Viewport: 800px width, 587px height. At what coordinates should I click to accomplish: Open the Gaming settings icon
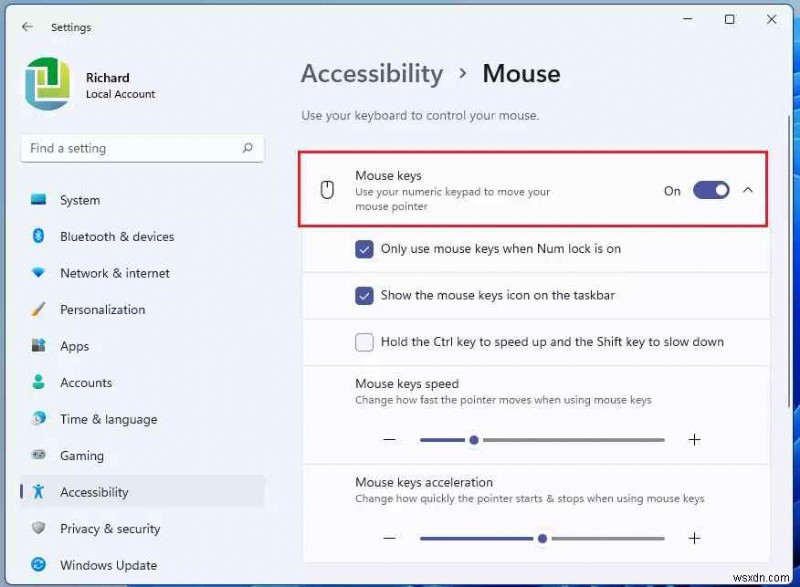coord(39,456)
